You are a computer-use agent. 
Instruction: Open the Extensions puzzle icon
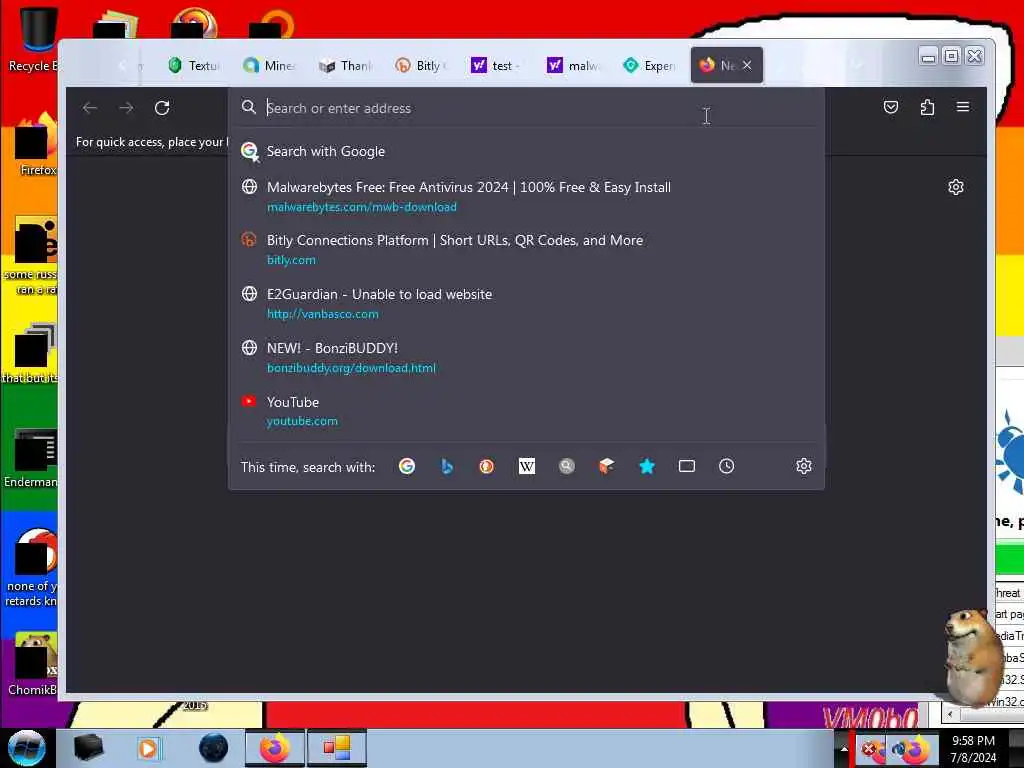927,107
